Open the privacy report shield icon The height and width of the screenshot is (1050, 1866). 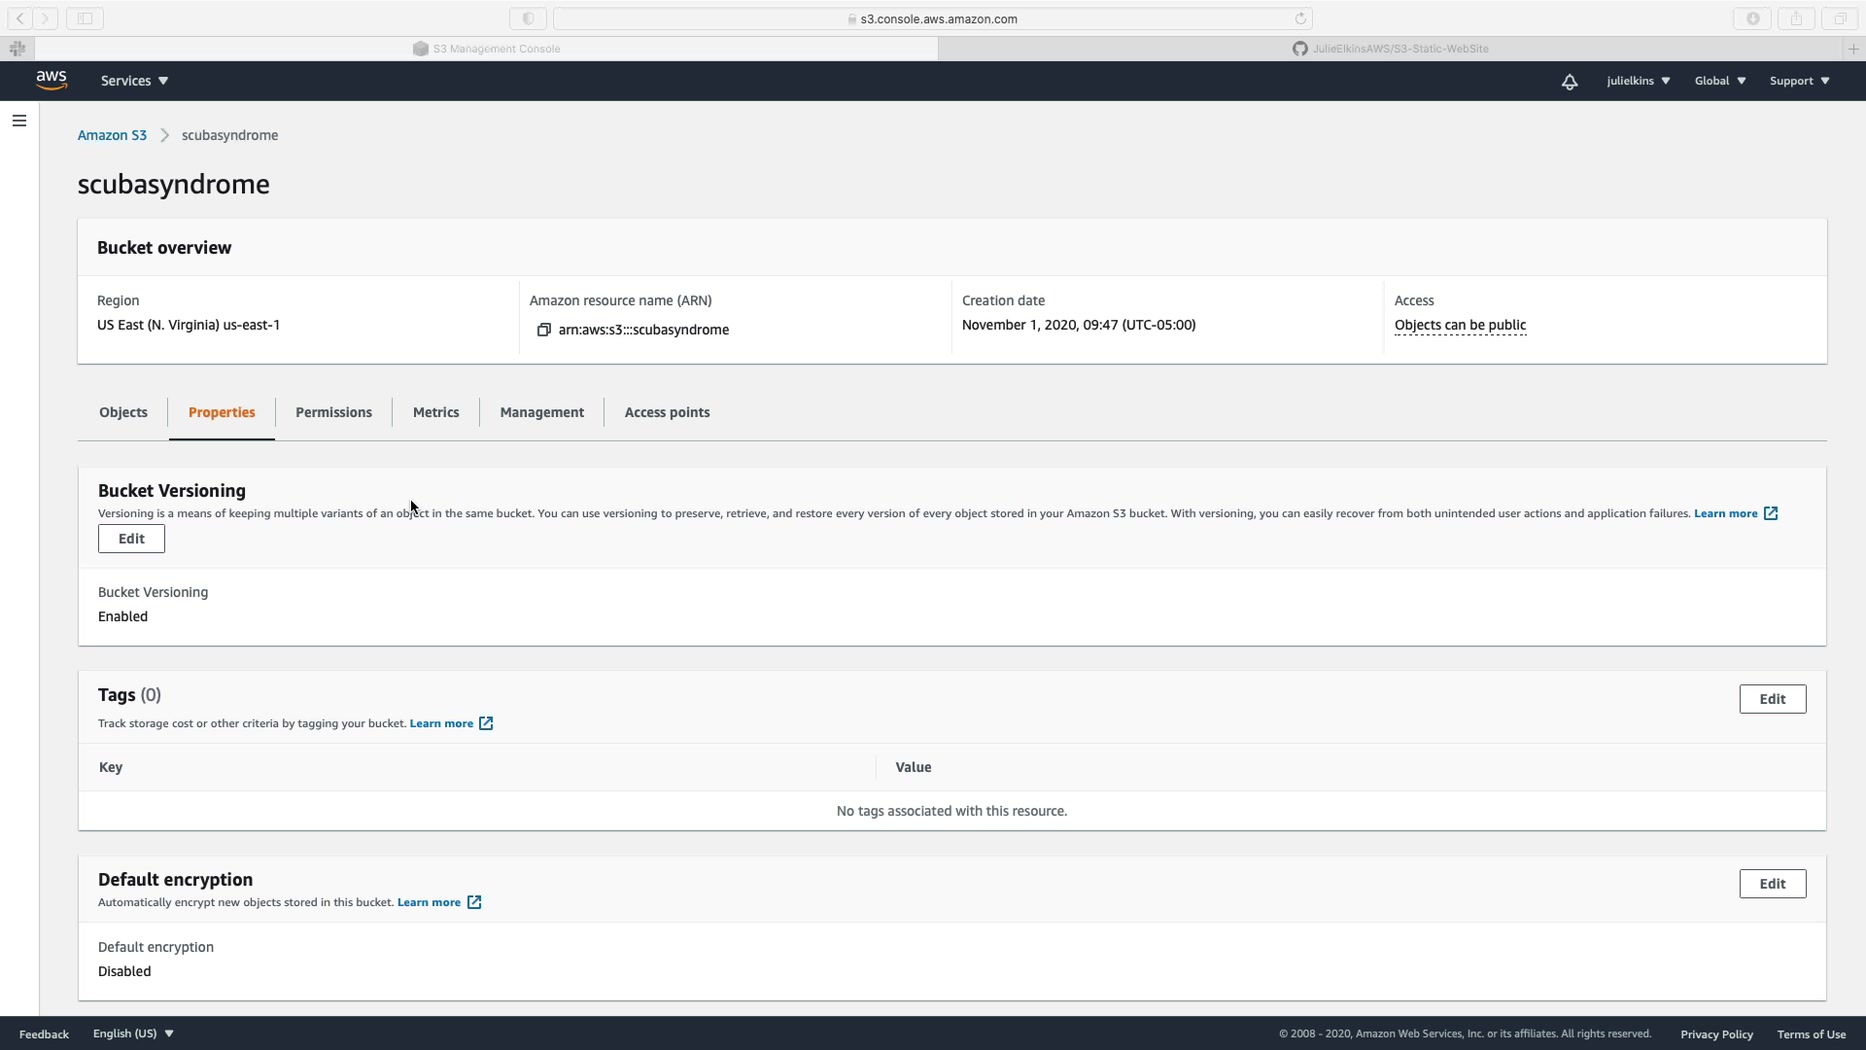[x=528, y=18]
